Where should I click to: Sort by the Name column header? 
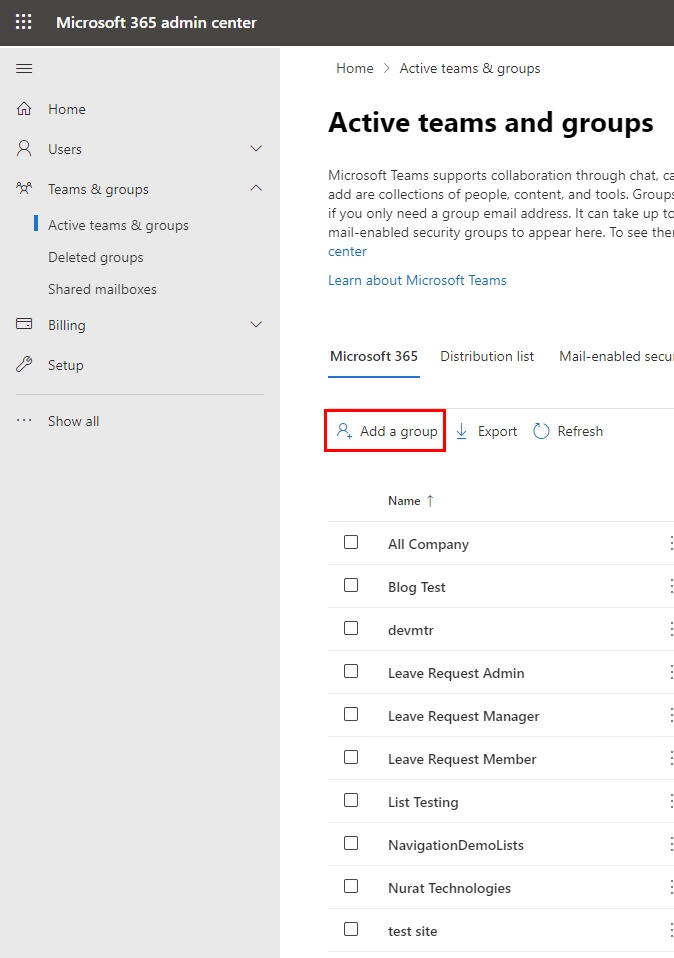point(404,501)
